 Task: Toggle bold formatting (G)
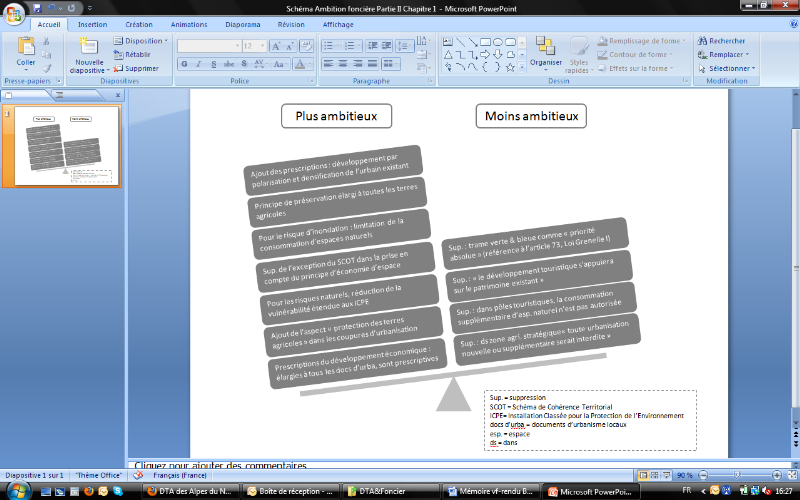[184, 64]
